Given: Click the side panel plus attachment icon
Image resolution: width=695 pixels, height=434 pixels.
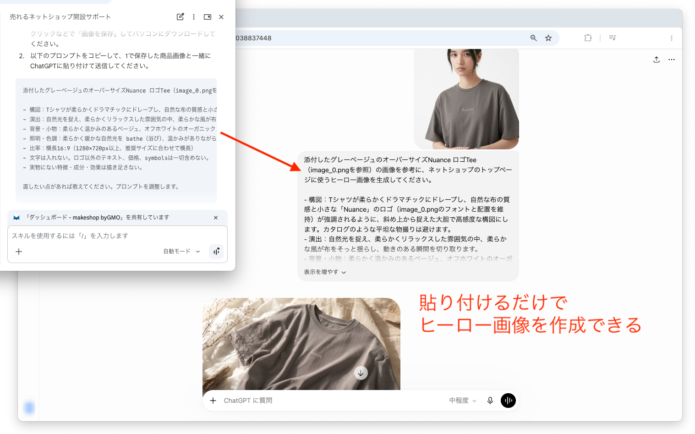Looking at the screenshot, I should 19,251.
